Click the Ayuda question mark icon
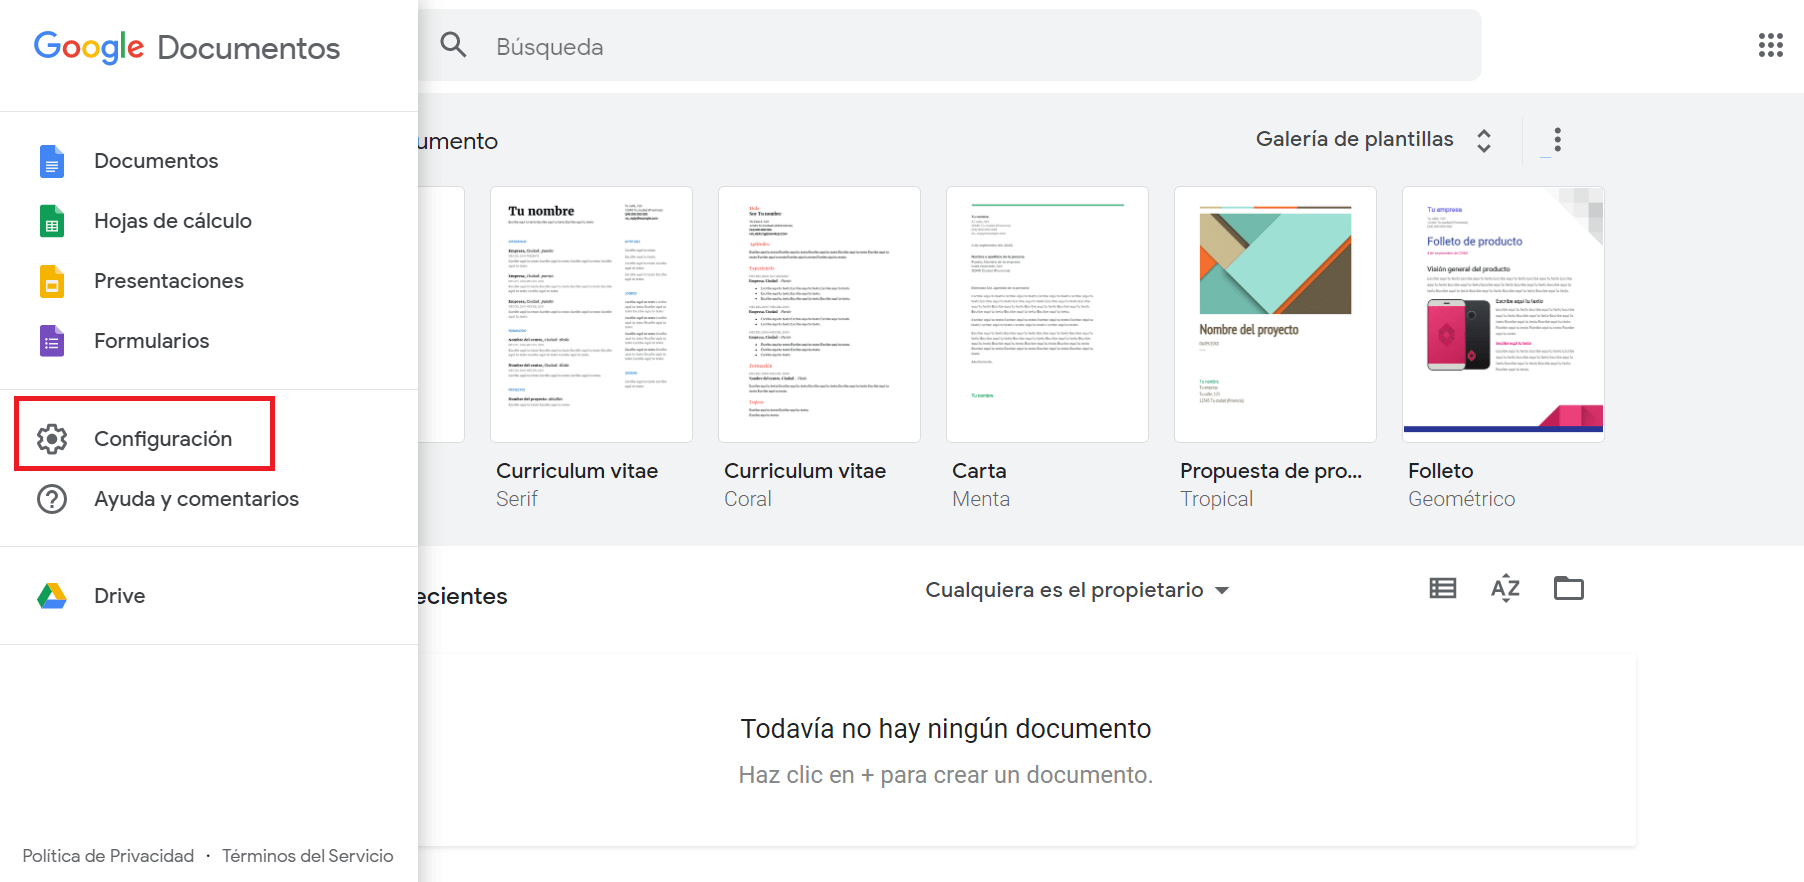 tap(52, 499)
